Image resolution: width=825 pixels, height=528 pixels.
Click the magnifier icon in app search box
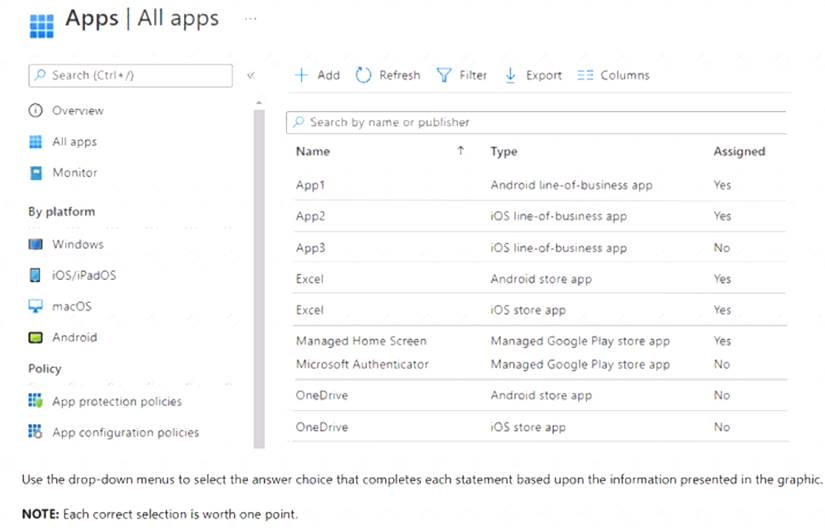pyautogui.click(x=298, y=122)
